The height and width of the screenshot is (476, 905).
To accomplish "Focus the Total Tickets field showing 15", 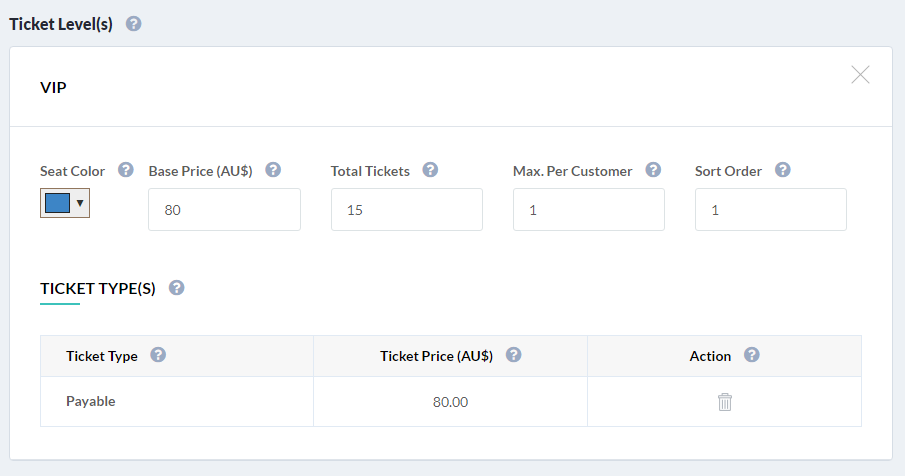I will tap(407, 209).
